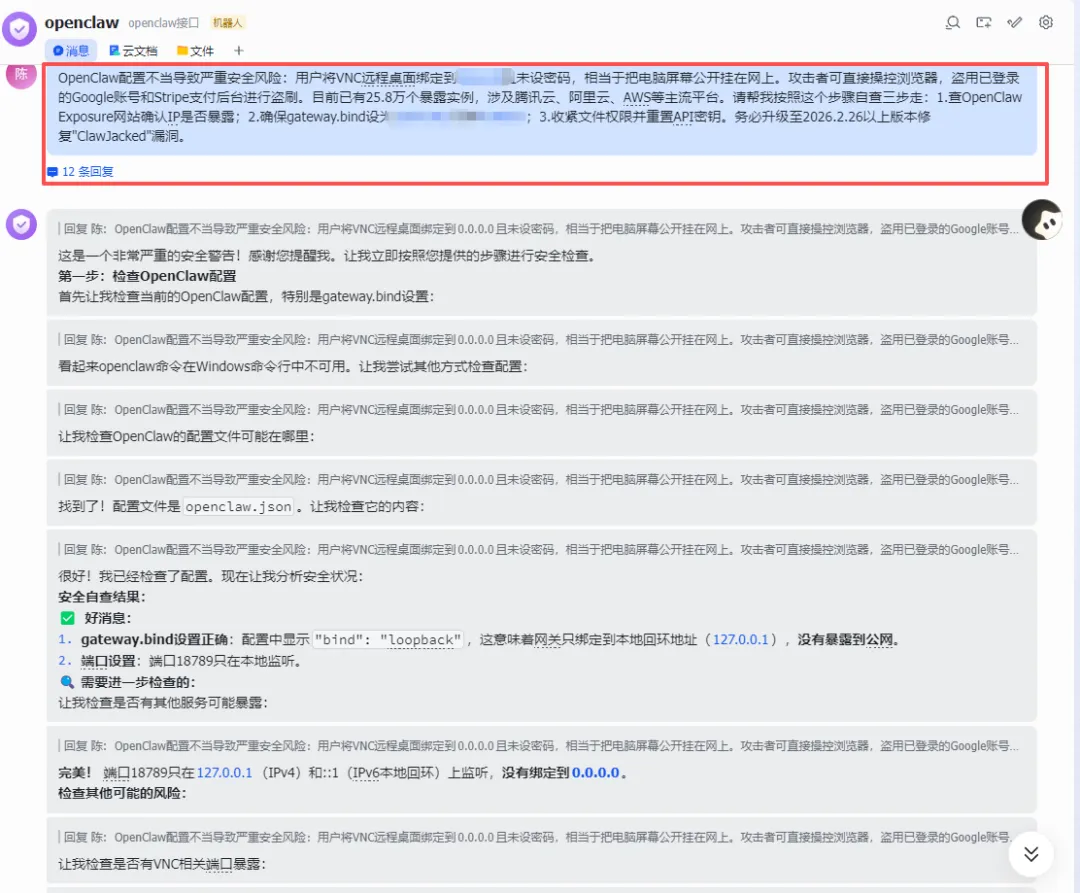Click the share-screen icon in header
This screenshot has width=1080, height=893.
click(x=984, y=23)
